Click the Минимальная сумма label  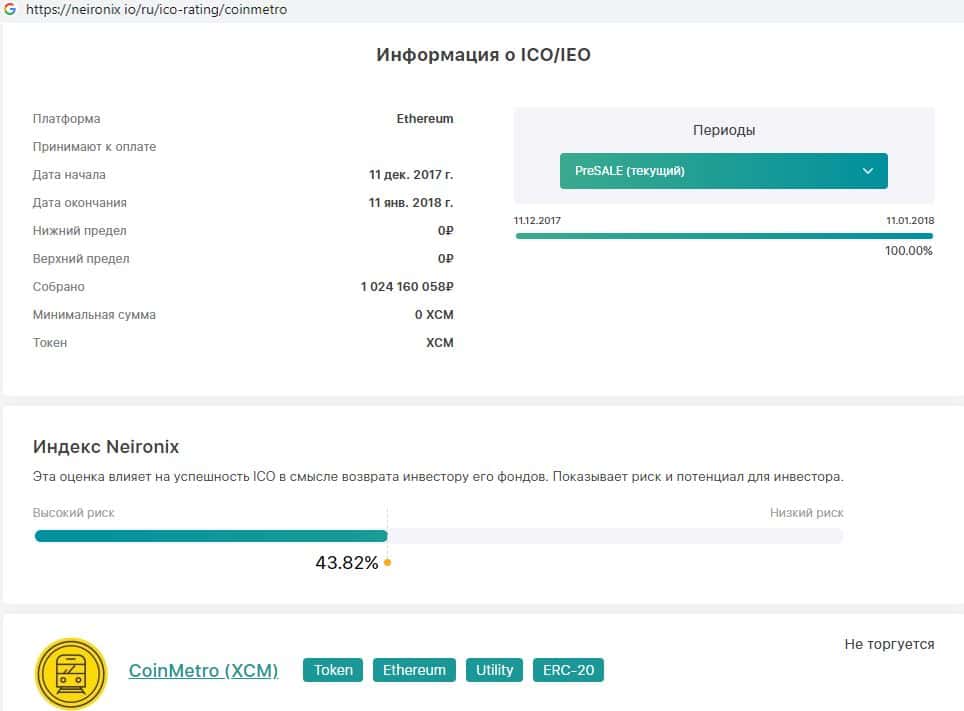(x=94, y=315)
